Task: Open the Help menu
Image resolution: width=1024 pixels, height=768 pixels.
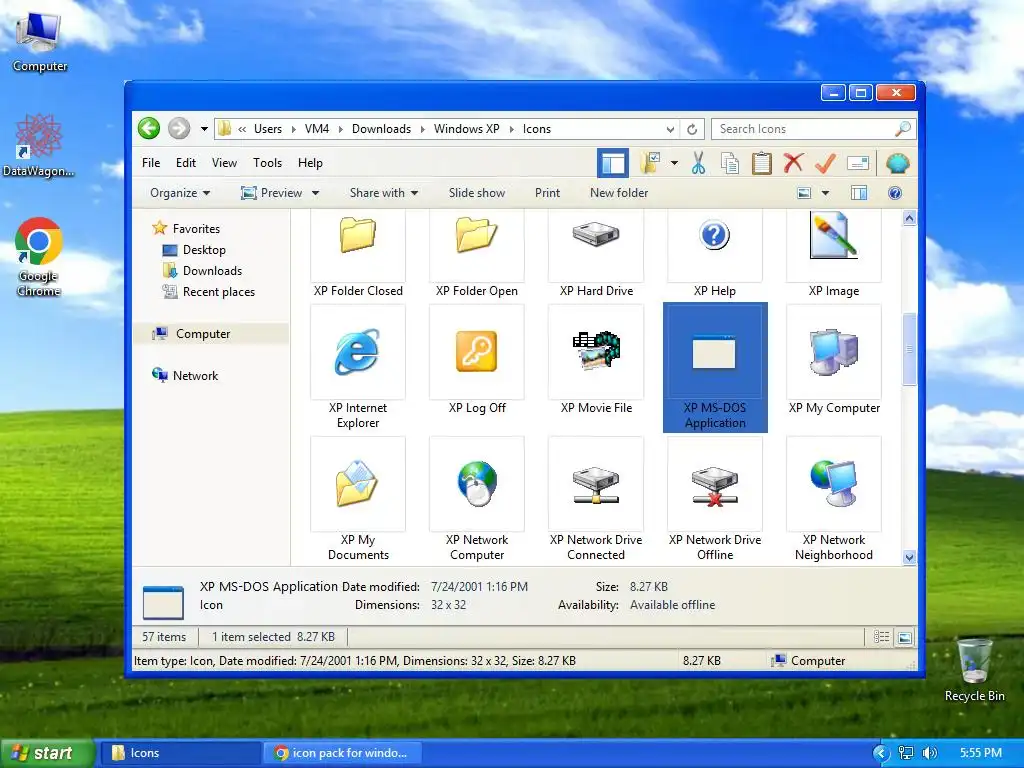Action: pos(310,163)
